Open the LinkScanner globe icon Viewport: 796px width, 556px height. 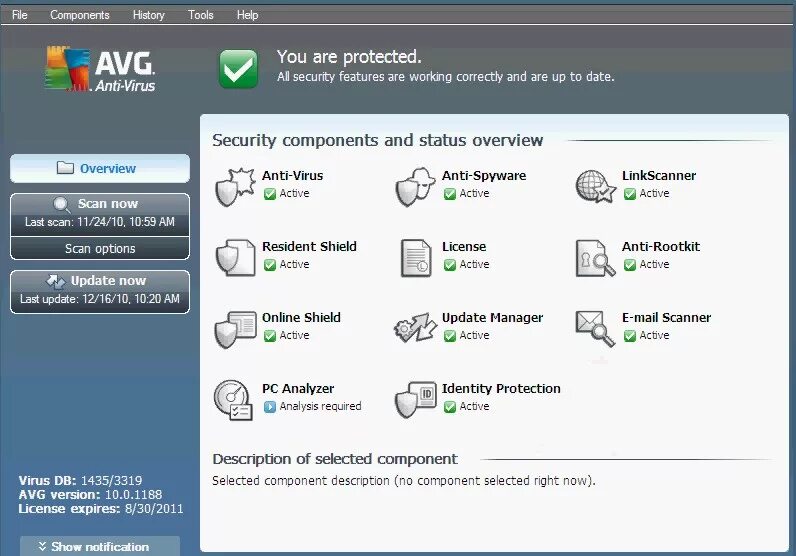[x=595, y=187]
